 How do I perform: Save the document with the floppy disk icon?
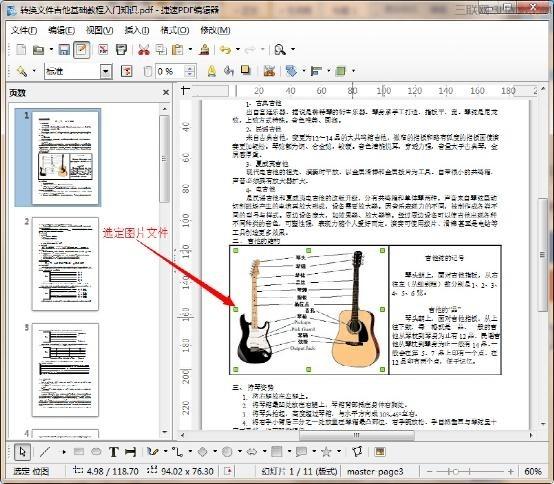click(x=64, y=50)
